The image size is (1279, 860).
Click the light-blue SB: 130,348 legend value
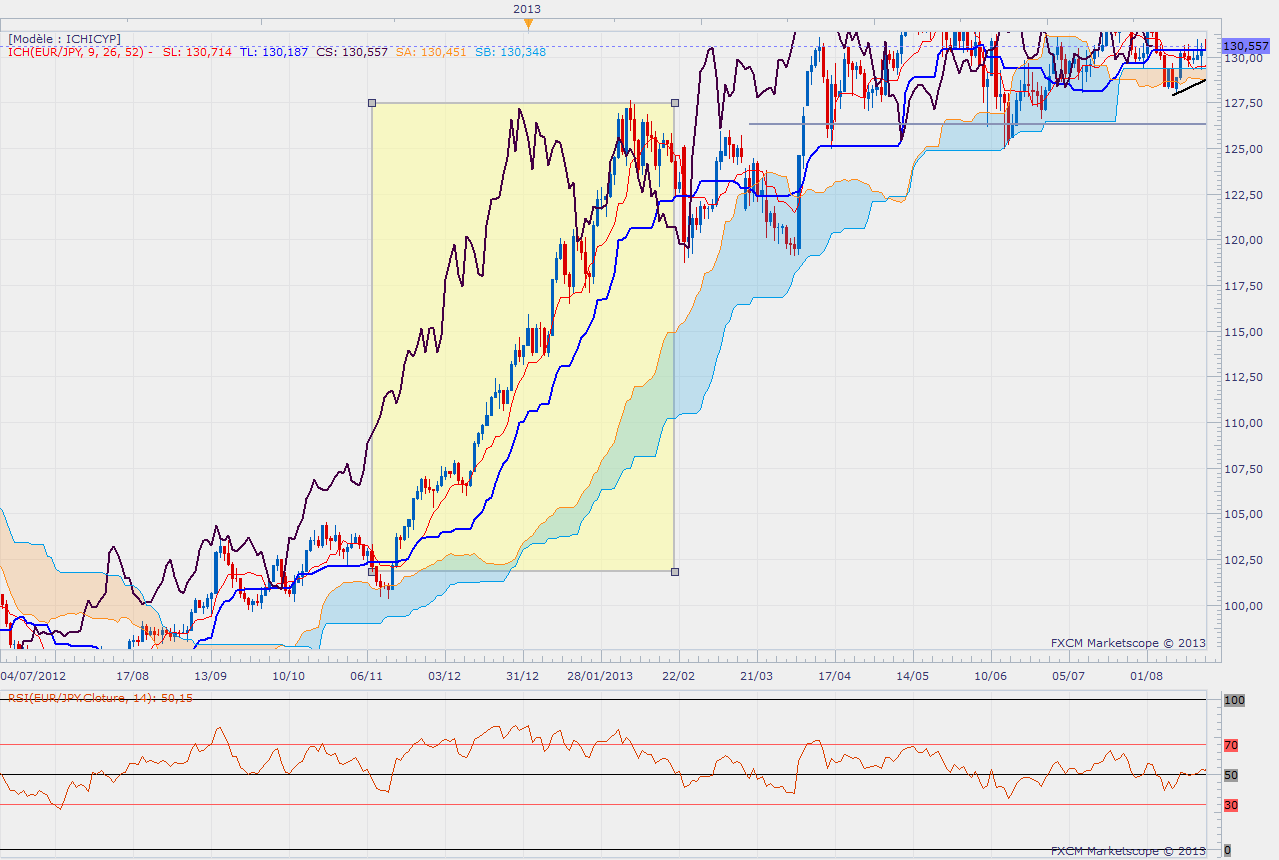[x=511, y=51]
